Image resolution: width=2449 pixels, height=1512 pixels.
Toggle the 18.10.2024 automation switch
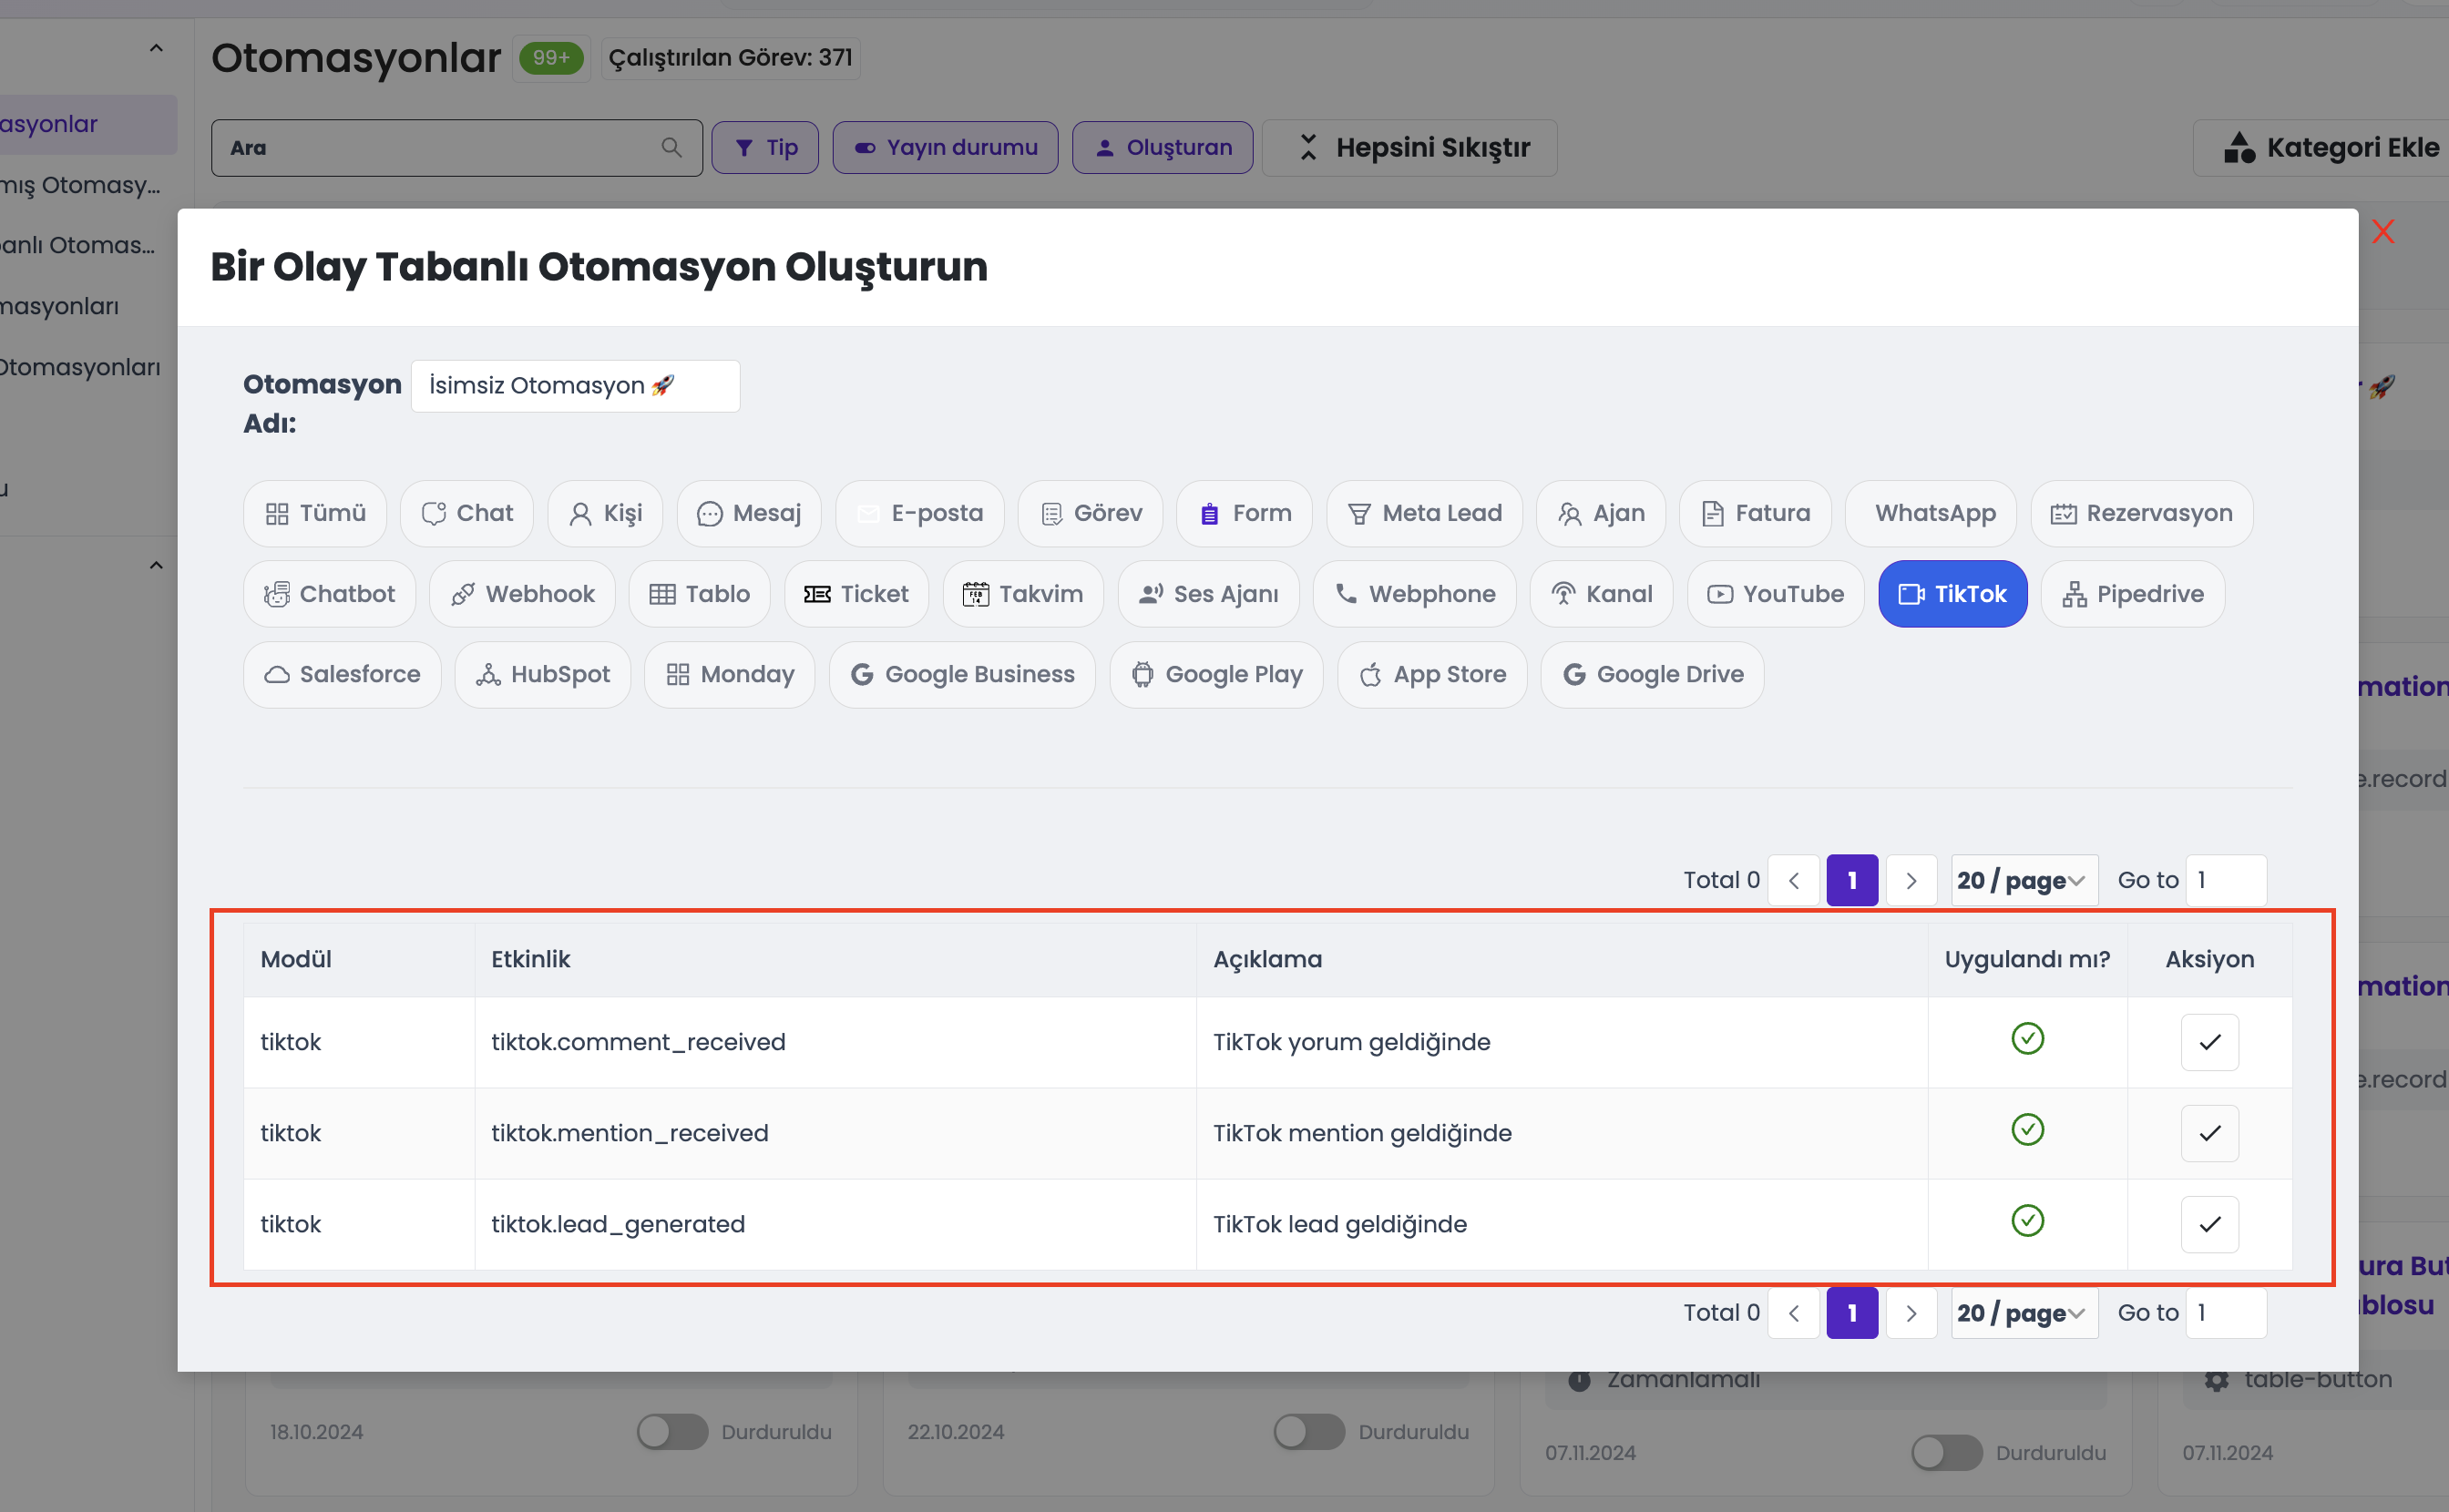coord(672,1432)
